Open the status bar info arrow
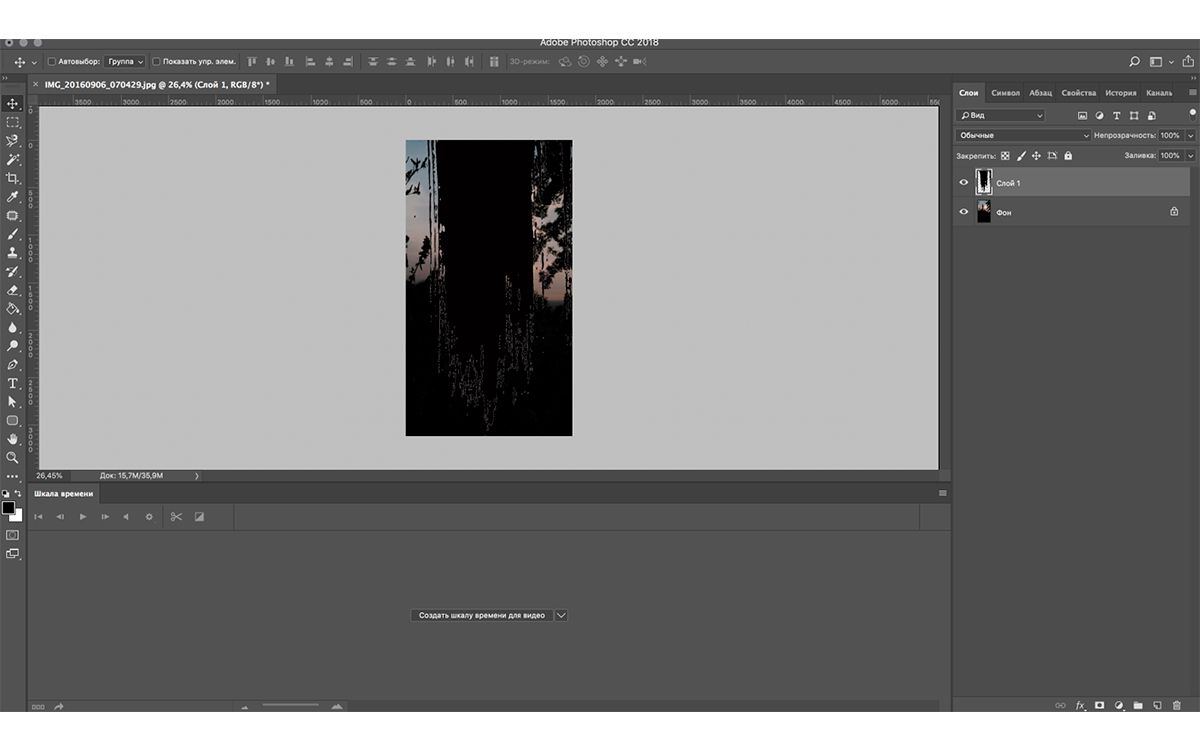1200x750 pixels. 196,476
